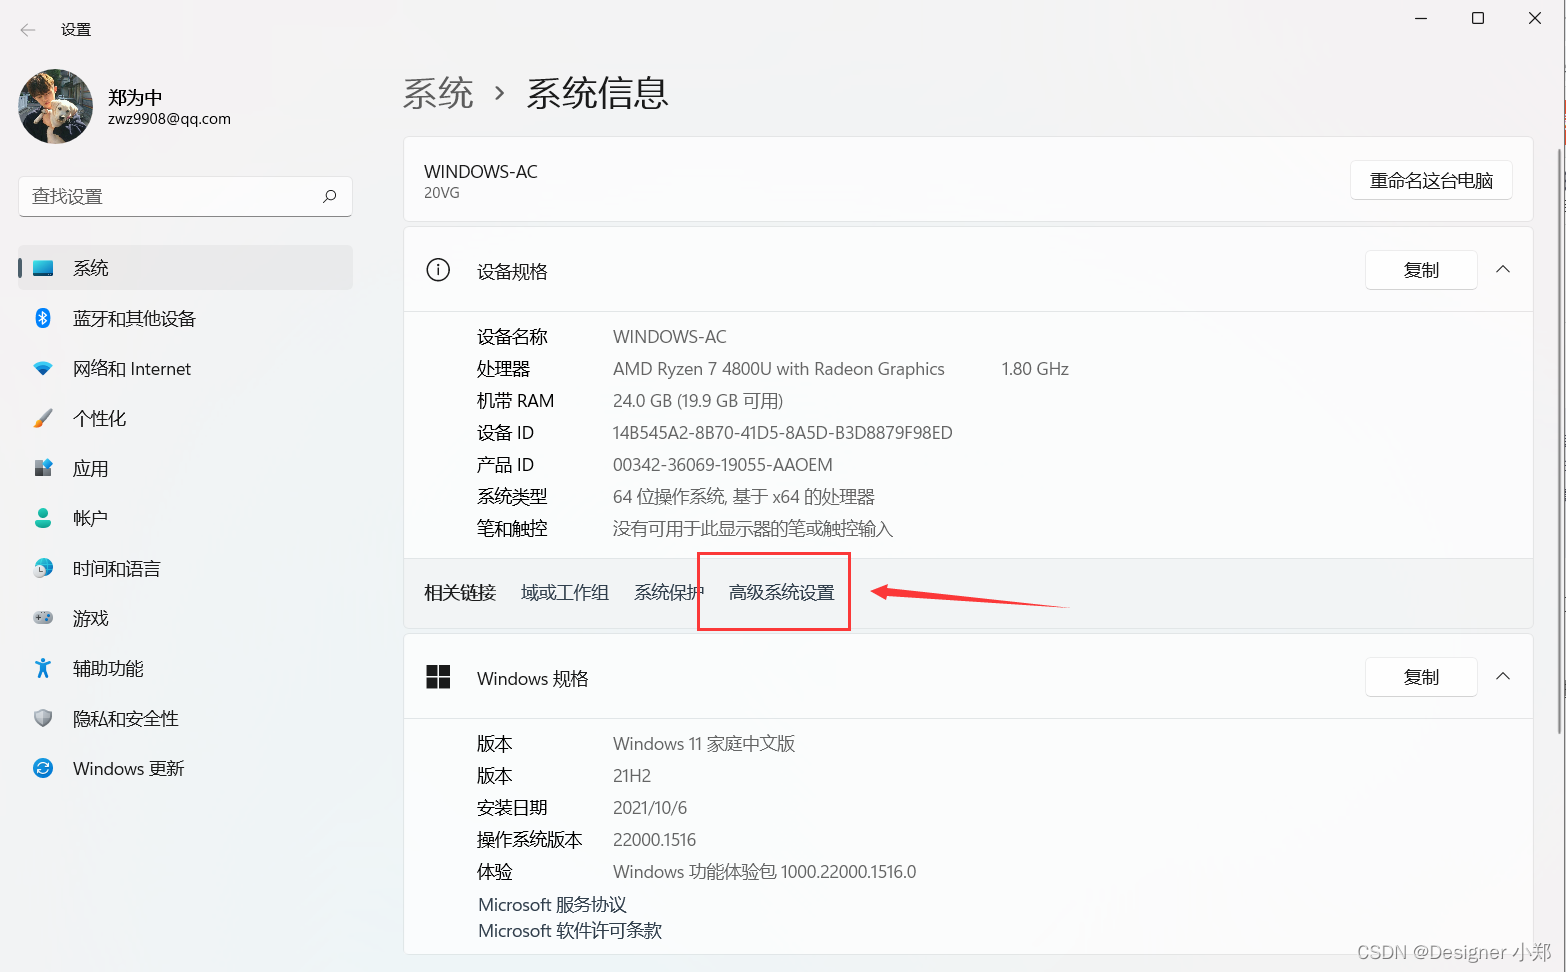The image size is (1566, 972).
Task: Click the gamepad icon for 游戏
Action: coord(43,618)
